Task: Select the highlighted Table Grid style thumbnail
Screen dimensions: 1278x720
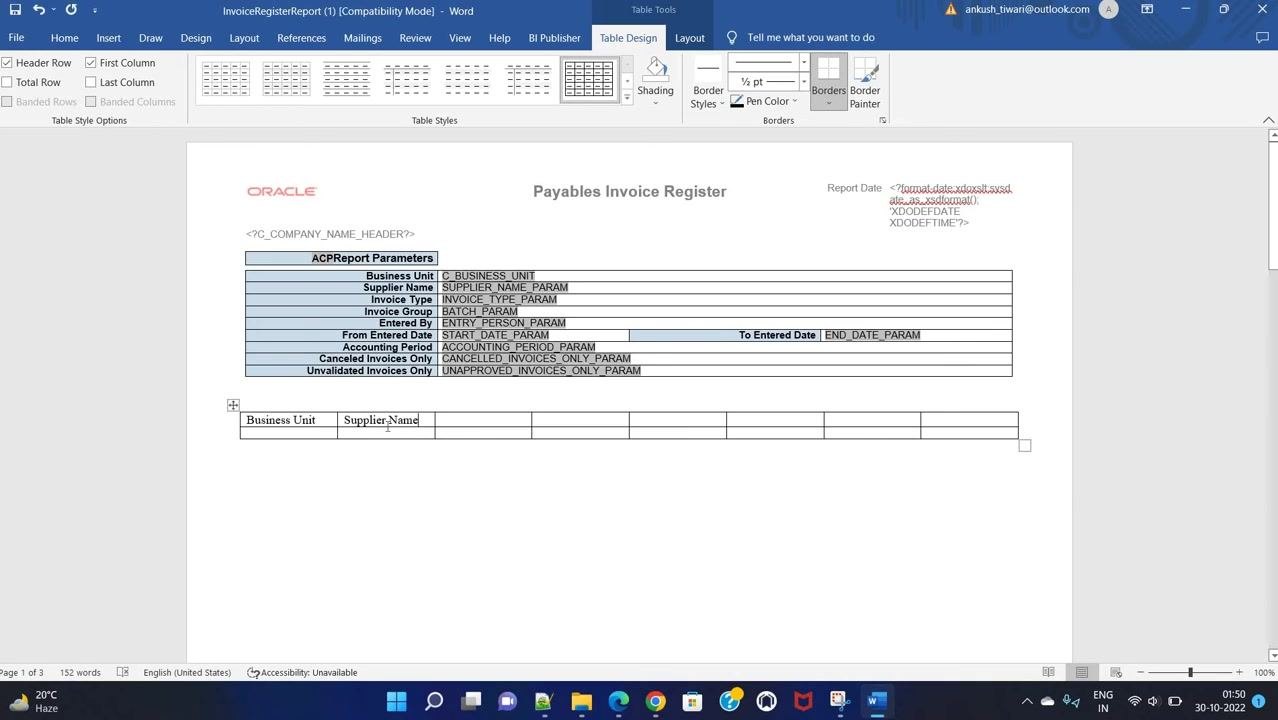Action: coord(589,79)
